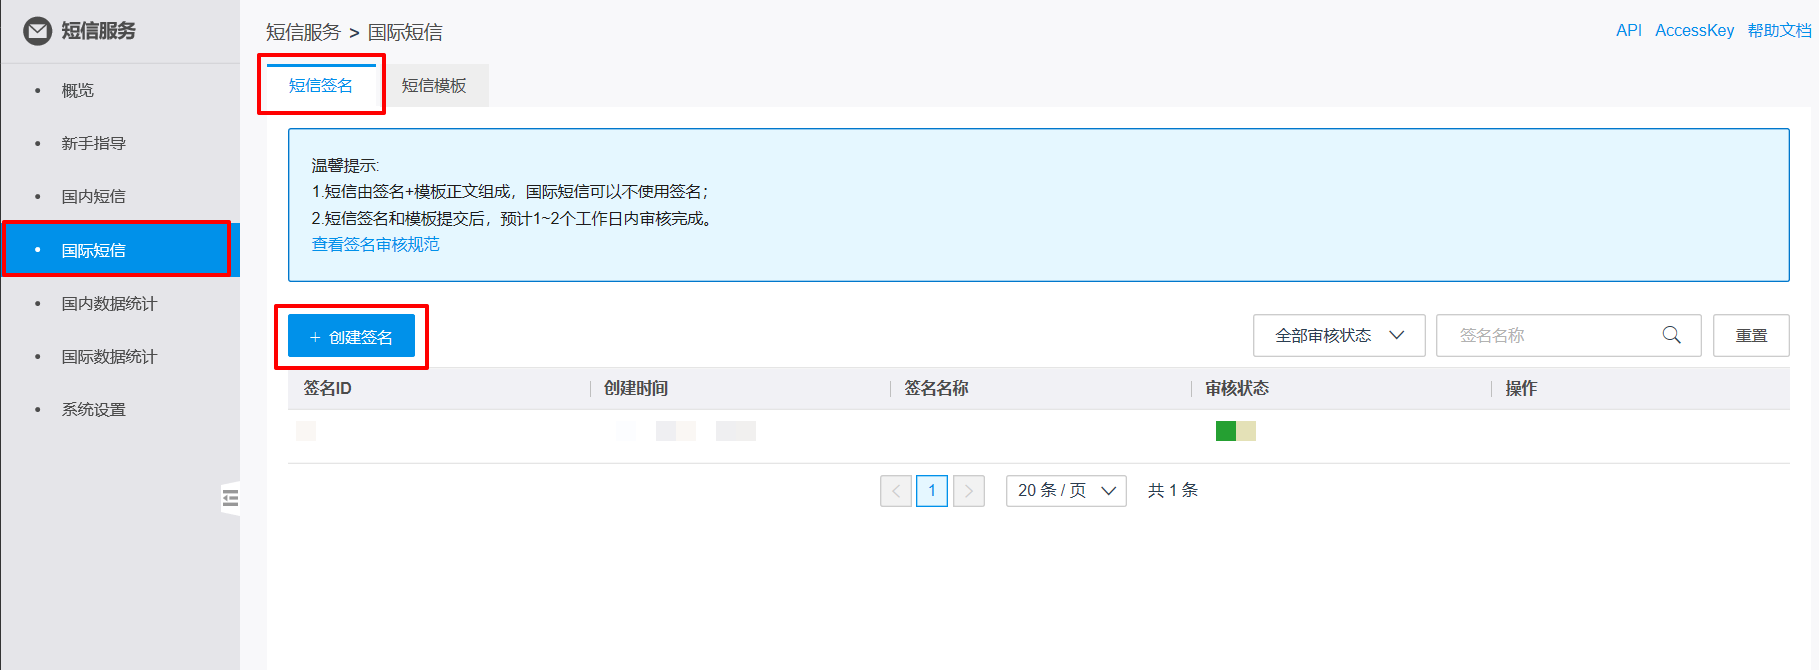Go to next page arrow

coord(969,491)
